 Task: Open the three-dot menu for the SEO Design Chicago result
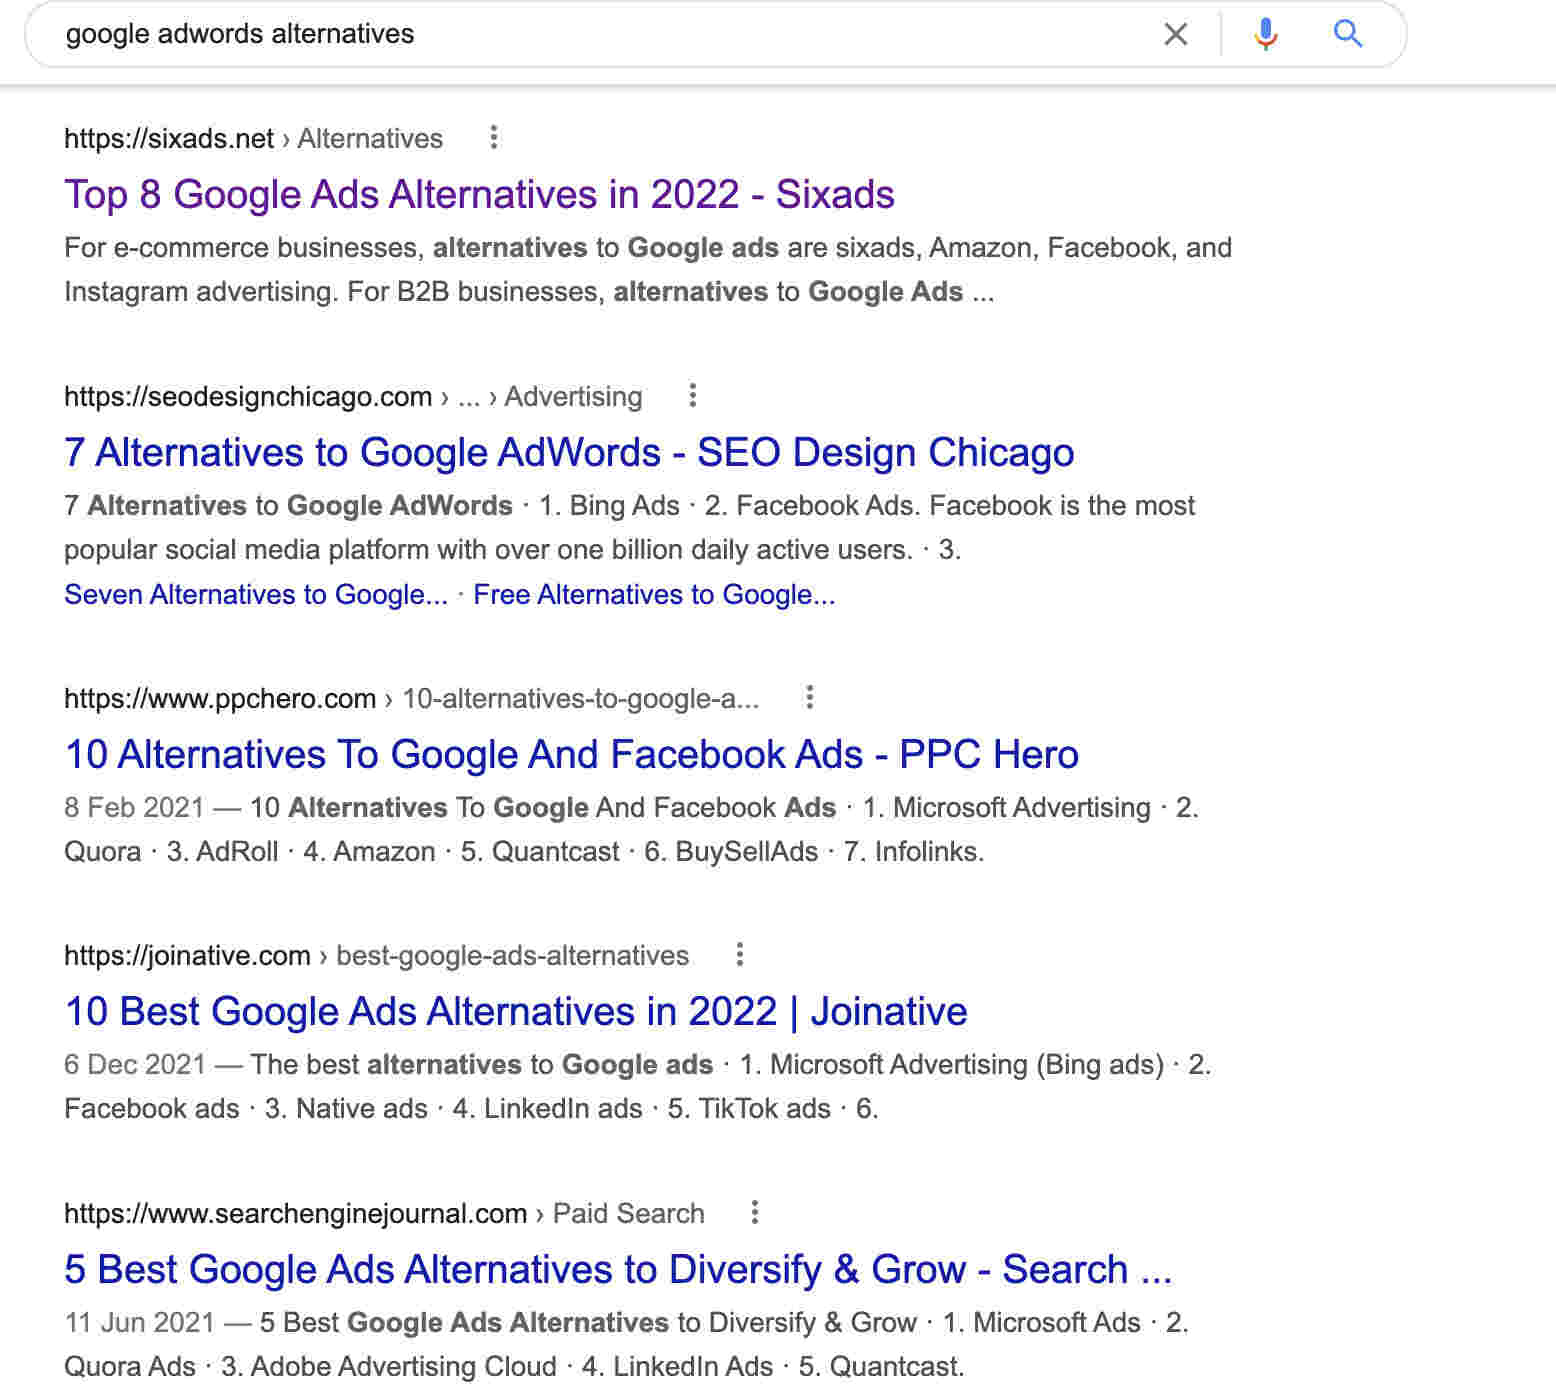pos(692,396)
